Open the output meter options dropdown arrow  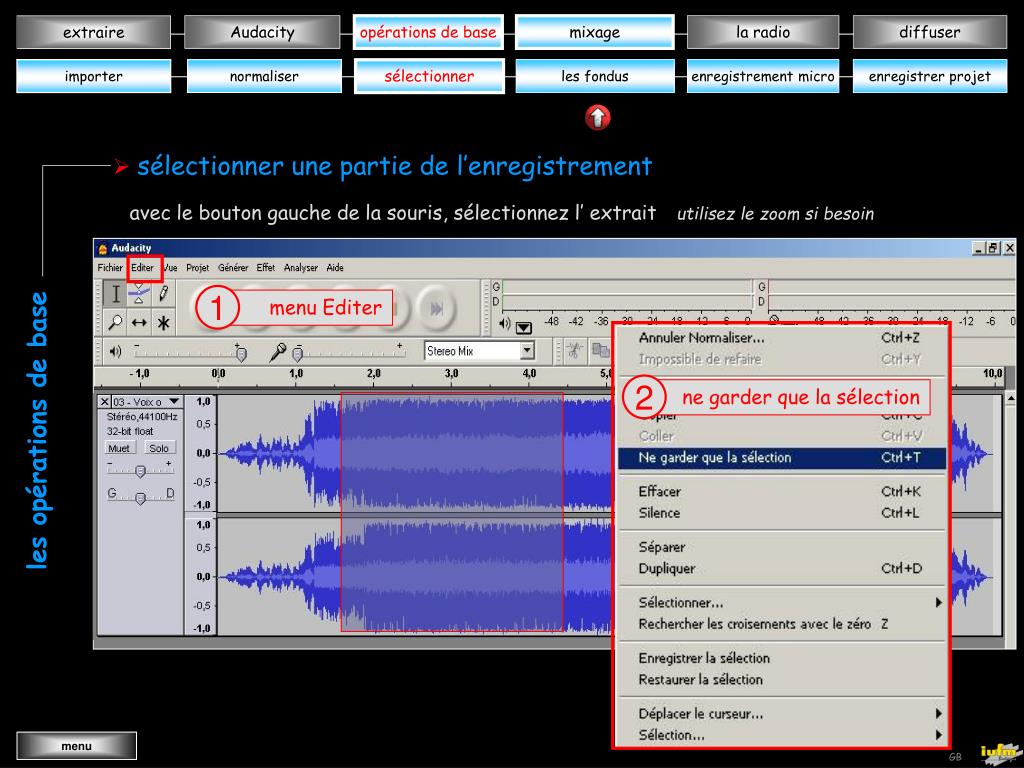coord(524,327)
